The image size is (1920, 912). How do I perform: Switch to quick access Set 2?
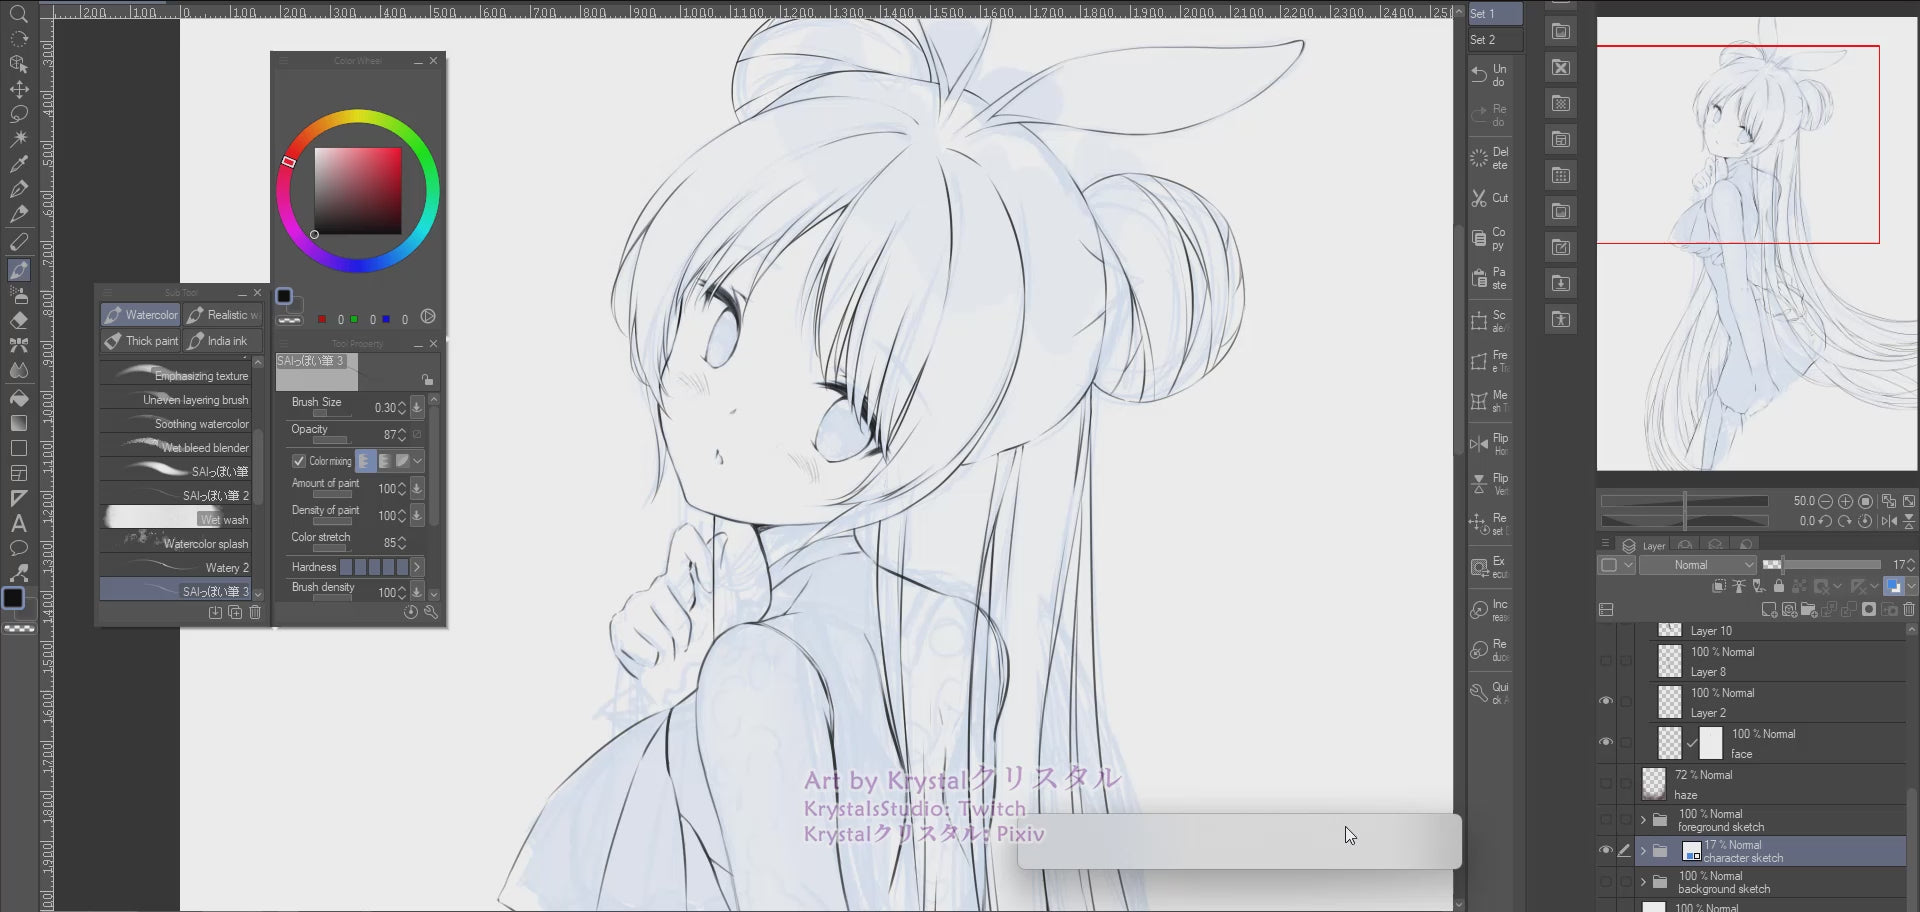coord(1495,39)
